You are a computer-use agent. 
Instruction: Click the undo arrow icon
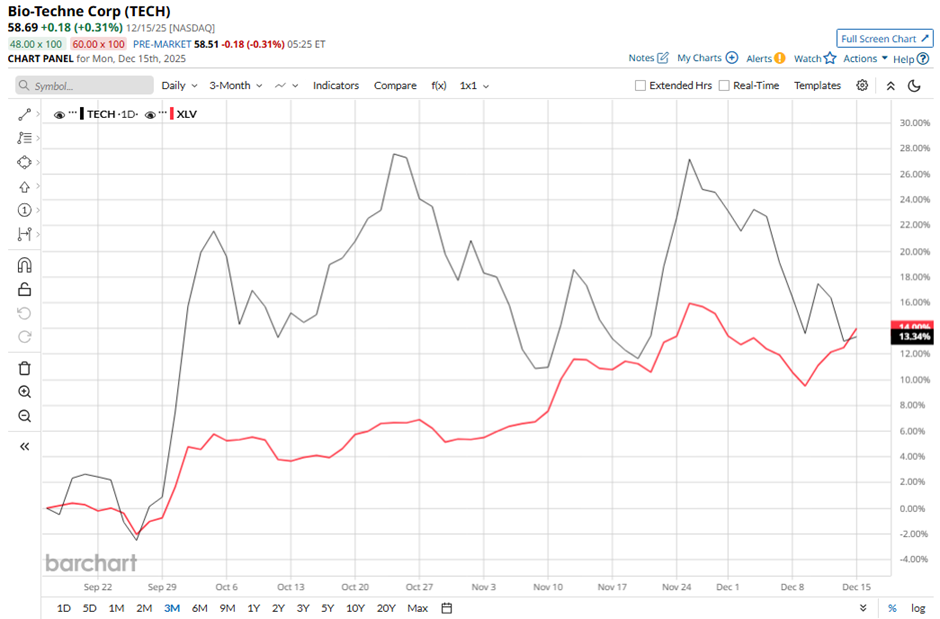tap(25, 313)
